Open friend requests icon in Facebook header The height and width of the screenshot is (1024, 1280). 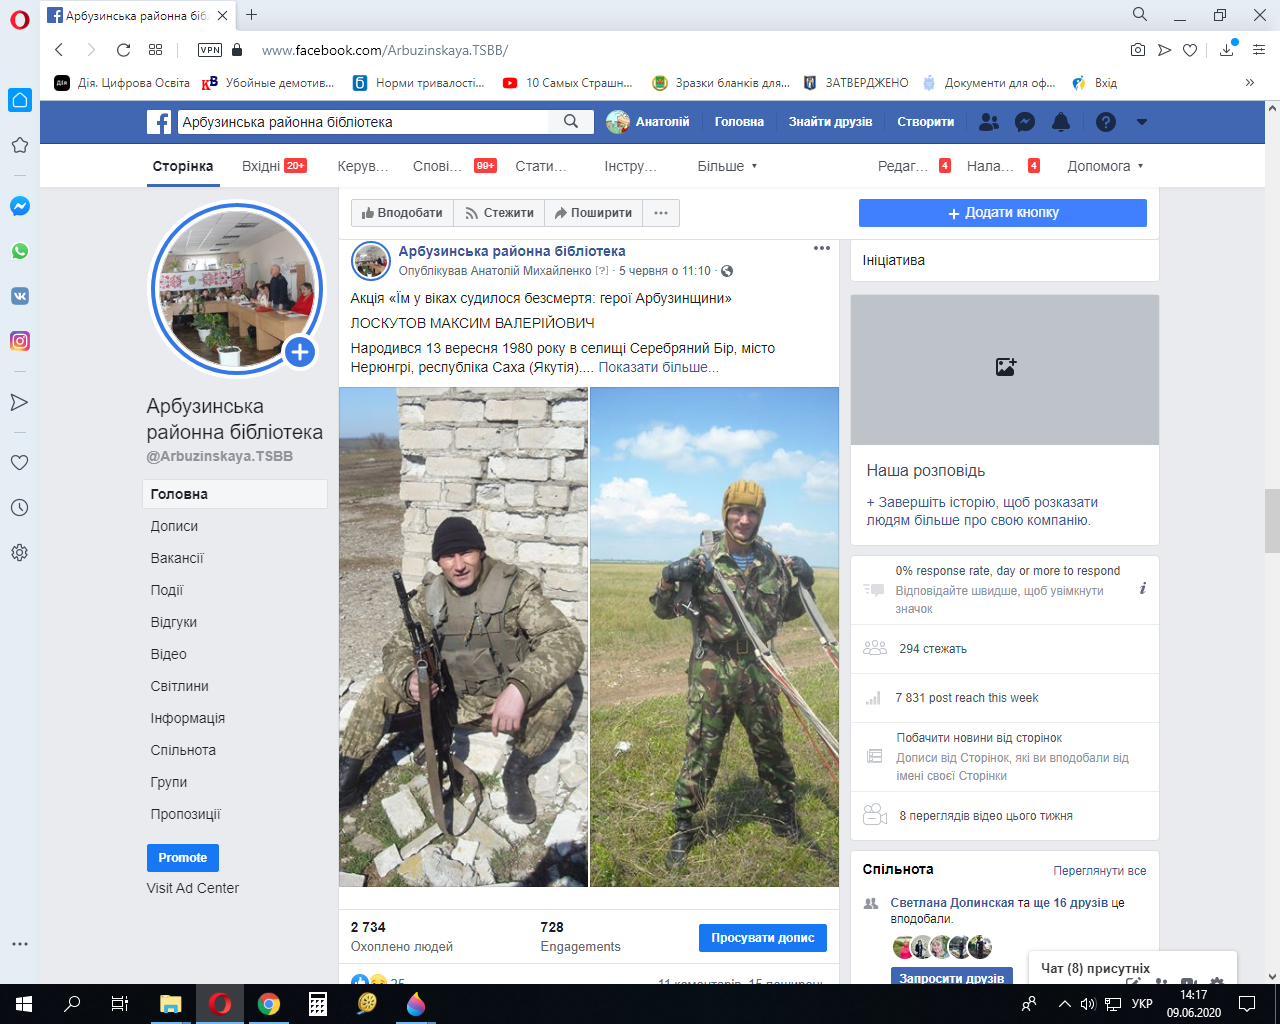(x=989, y=122)
